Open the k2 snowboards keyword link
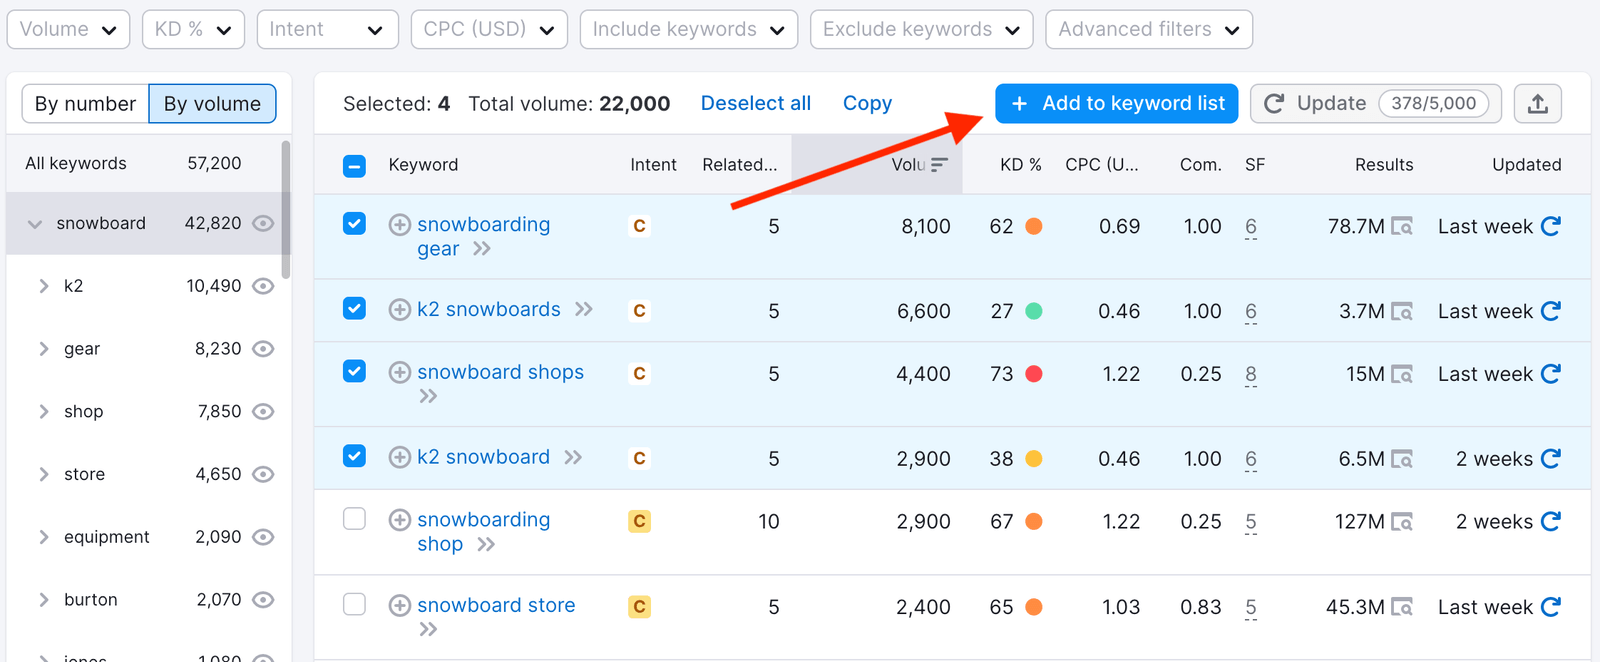 point(489,310)
